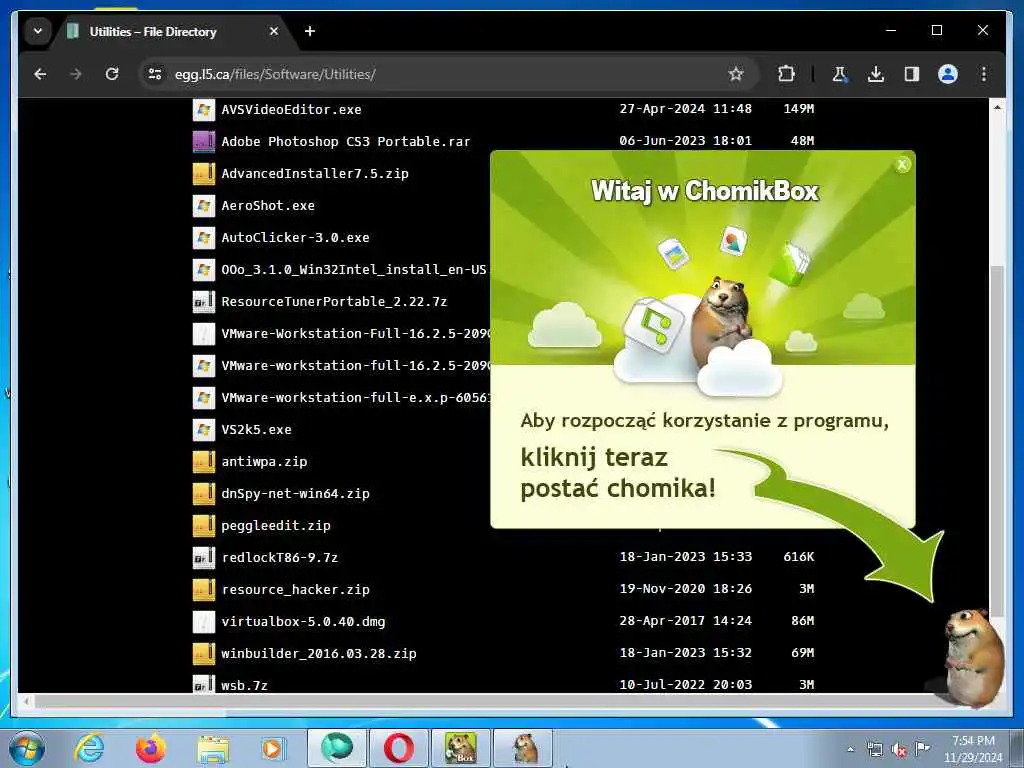Open the system clock showing 7:54 PM
This screenshot has width=1024, height=768.
(x=973, y=749)
